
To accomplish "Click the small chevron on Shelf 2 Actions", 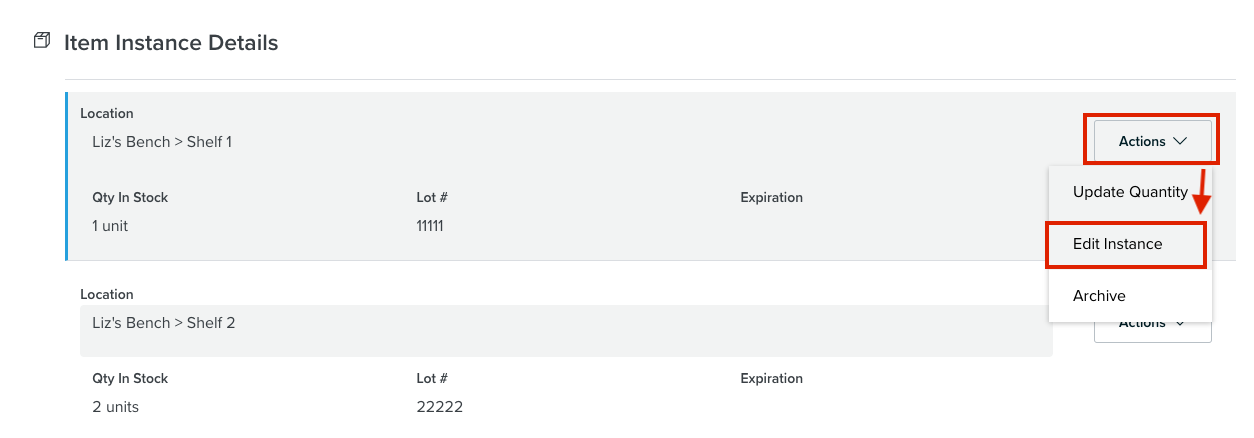I will pyautogui.click(x=1180, y=324).
